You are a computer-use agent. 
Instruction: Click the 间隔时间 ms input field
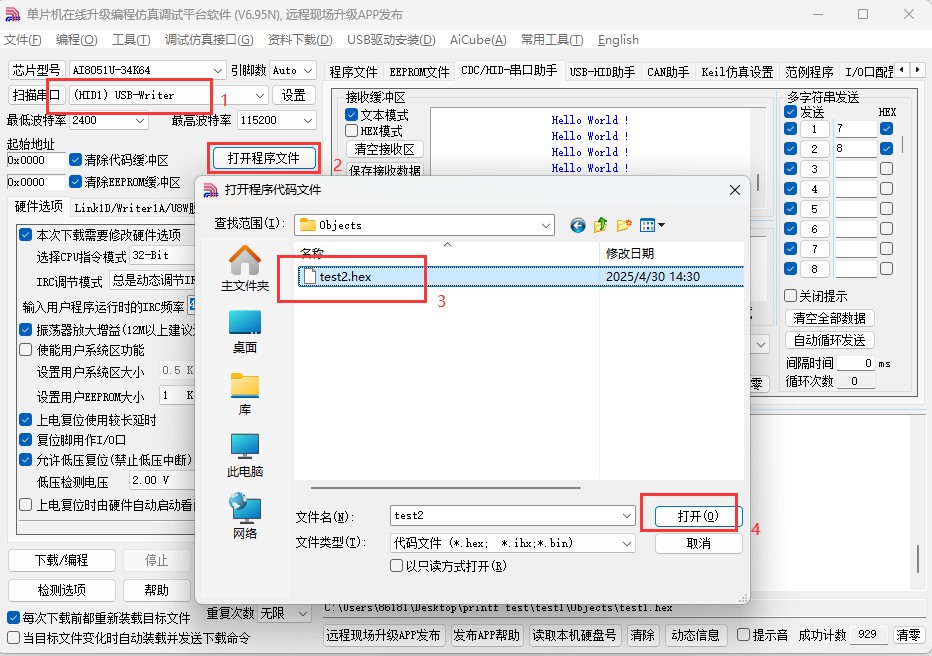click(x=856, y=363)
